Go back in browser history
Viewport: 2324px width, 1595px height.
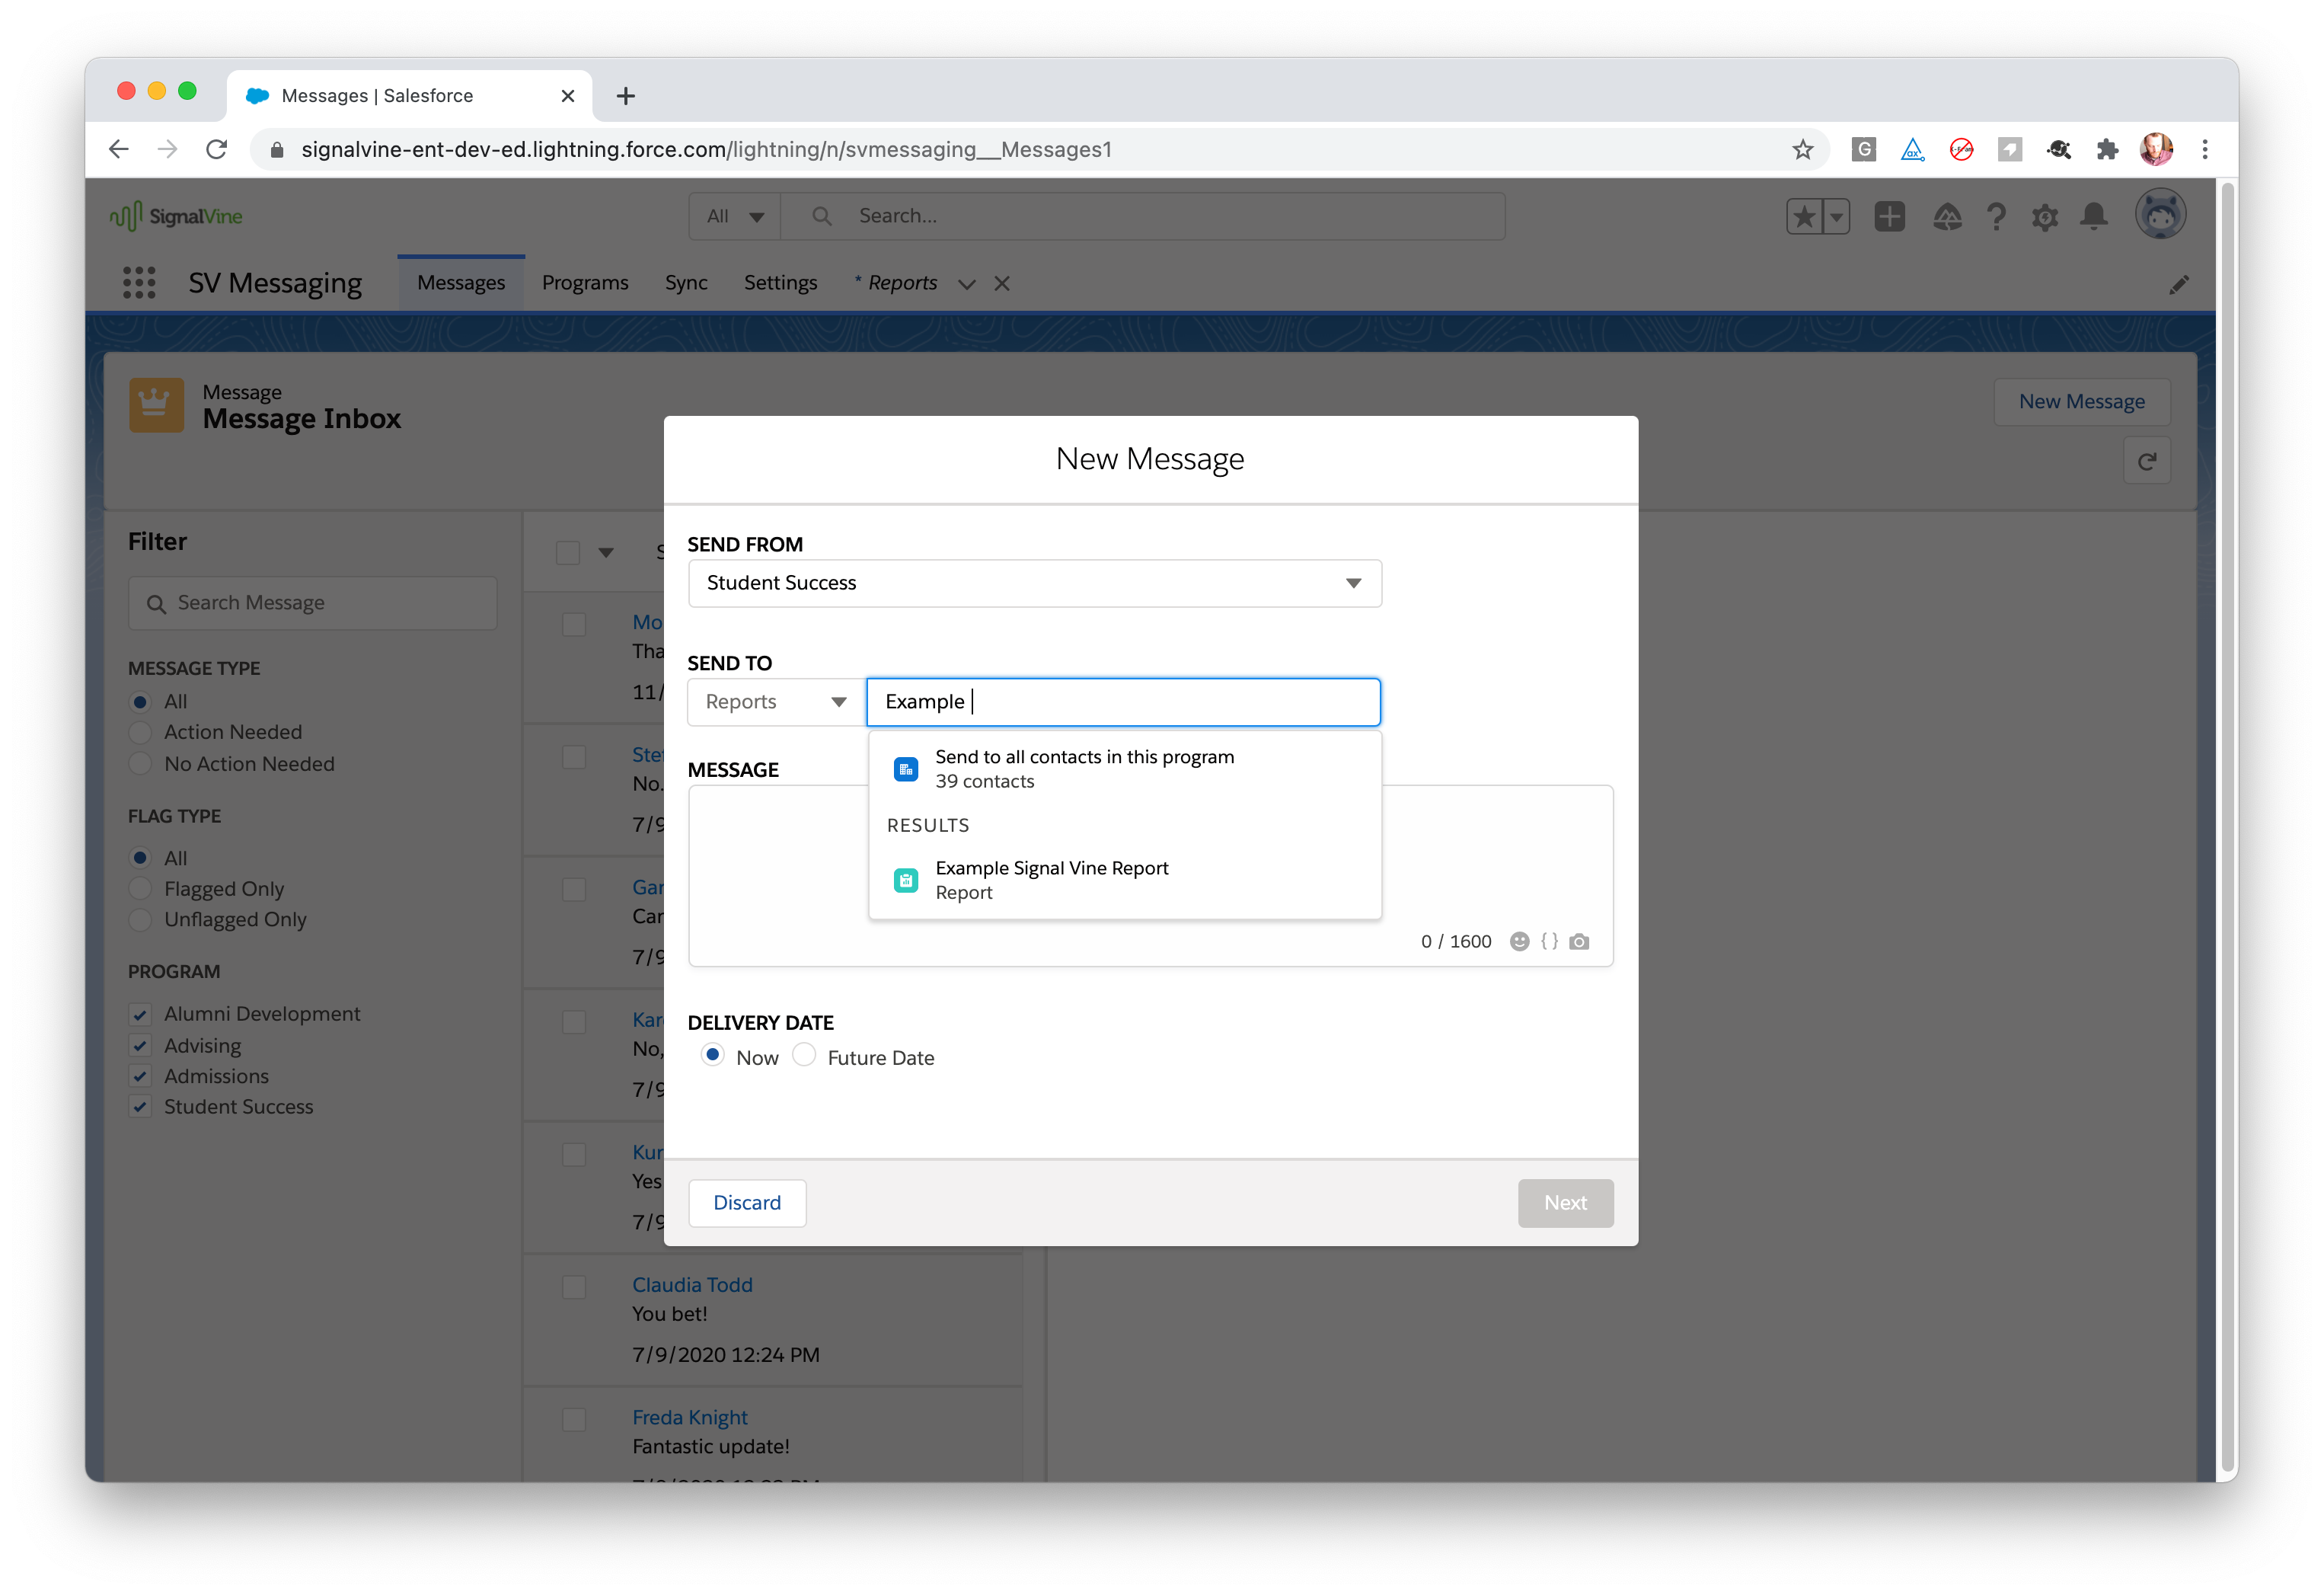[x=119, y=149]
